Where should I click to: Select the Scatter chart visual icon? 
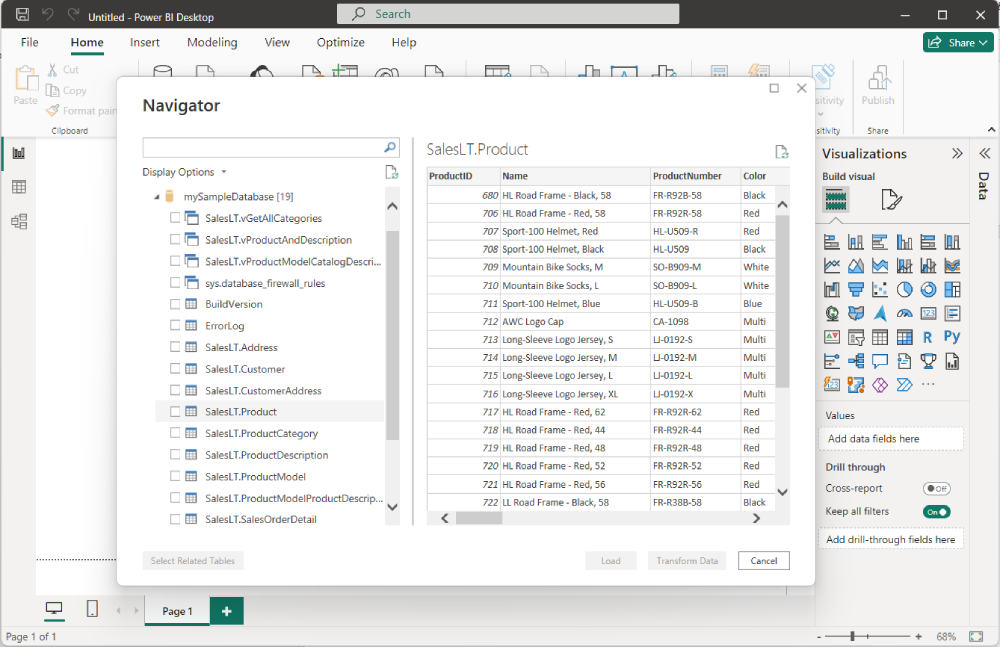(x=880, y=290)
